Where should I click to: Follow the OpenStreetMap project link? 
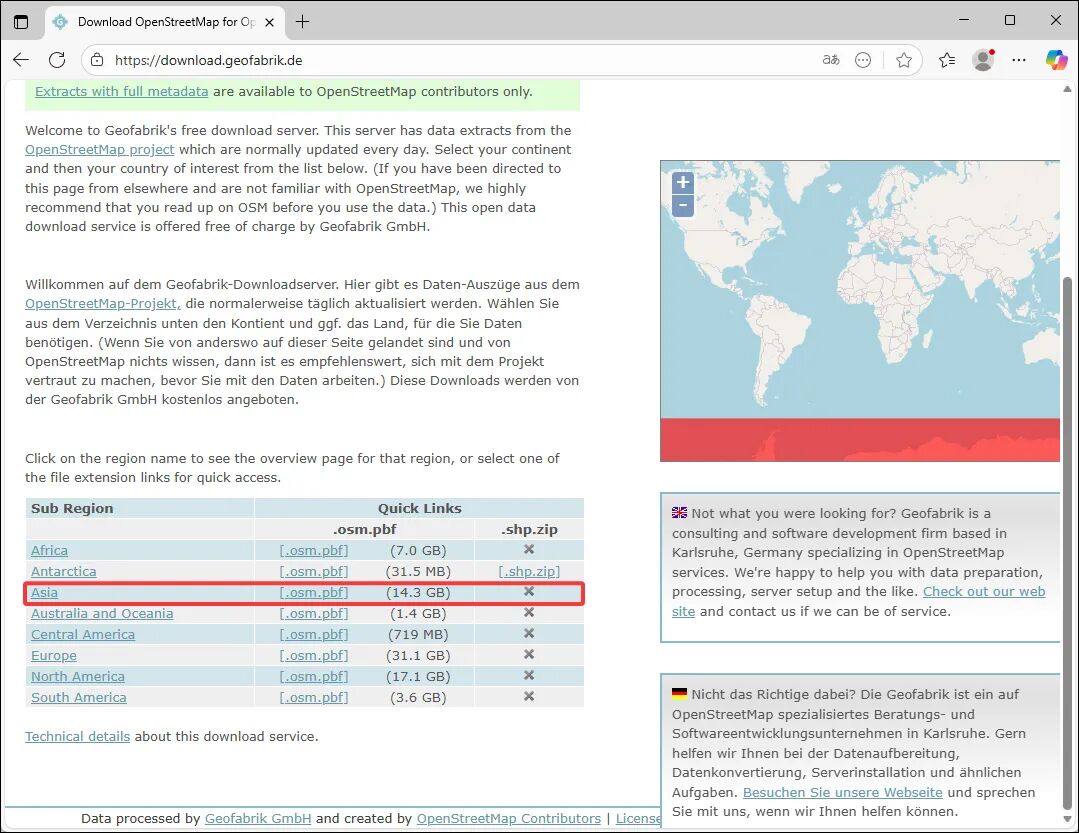click(x=100, y=149)
